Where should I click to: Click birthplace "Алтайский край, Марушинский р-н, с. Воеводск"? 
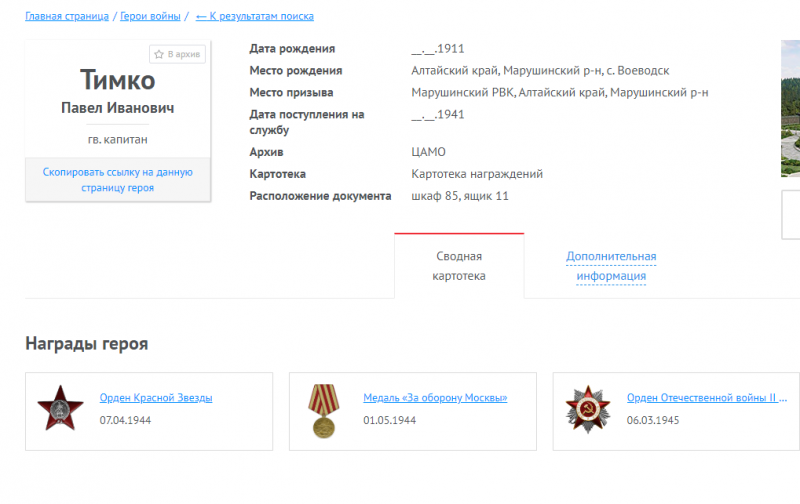tap(540, 70)
